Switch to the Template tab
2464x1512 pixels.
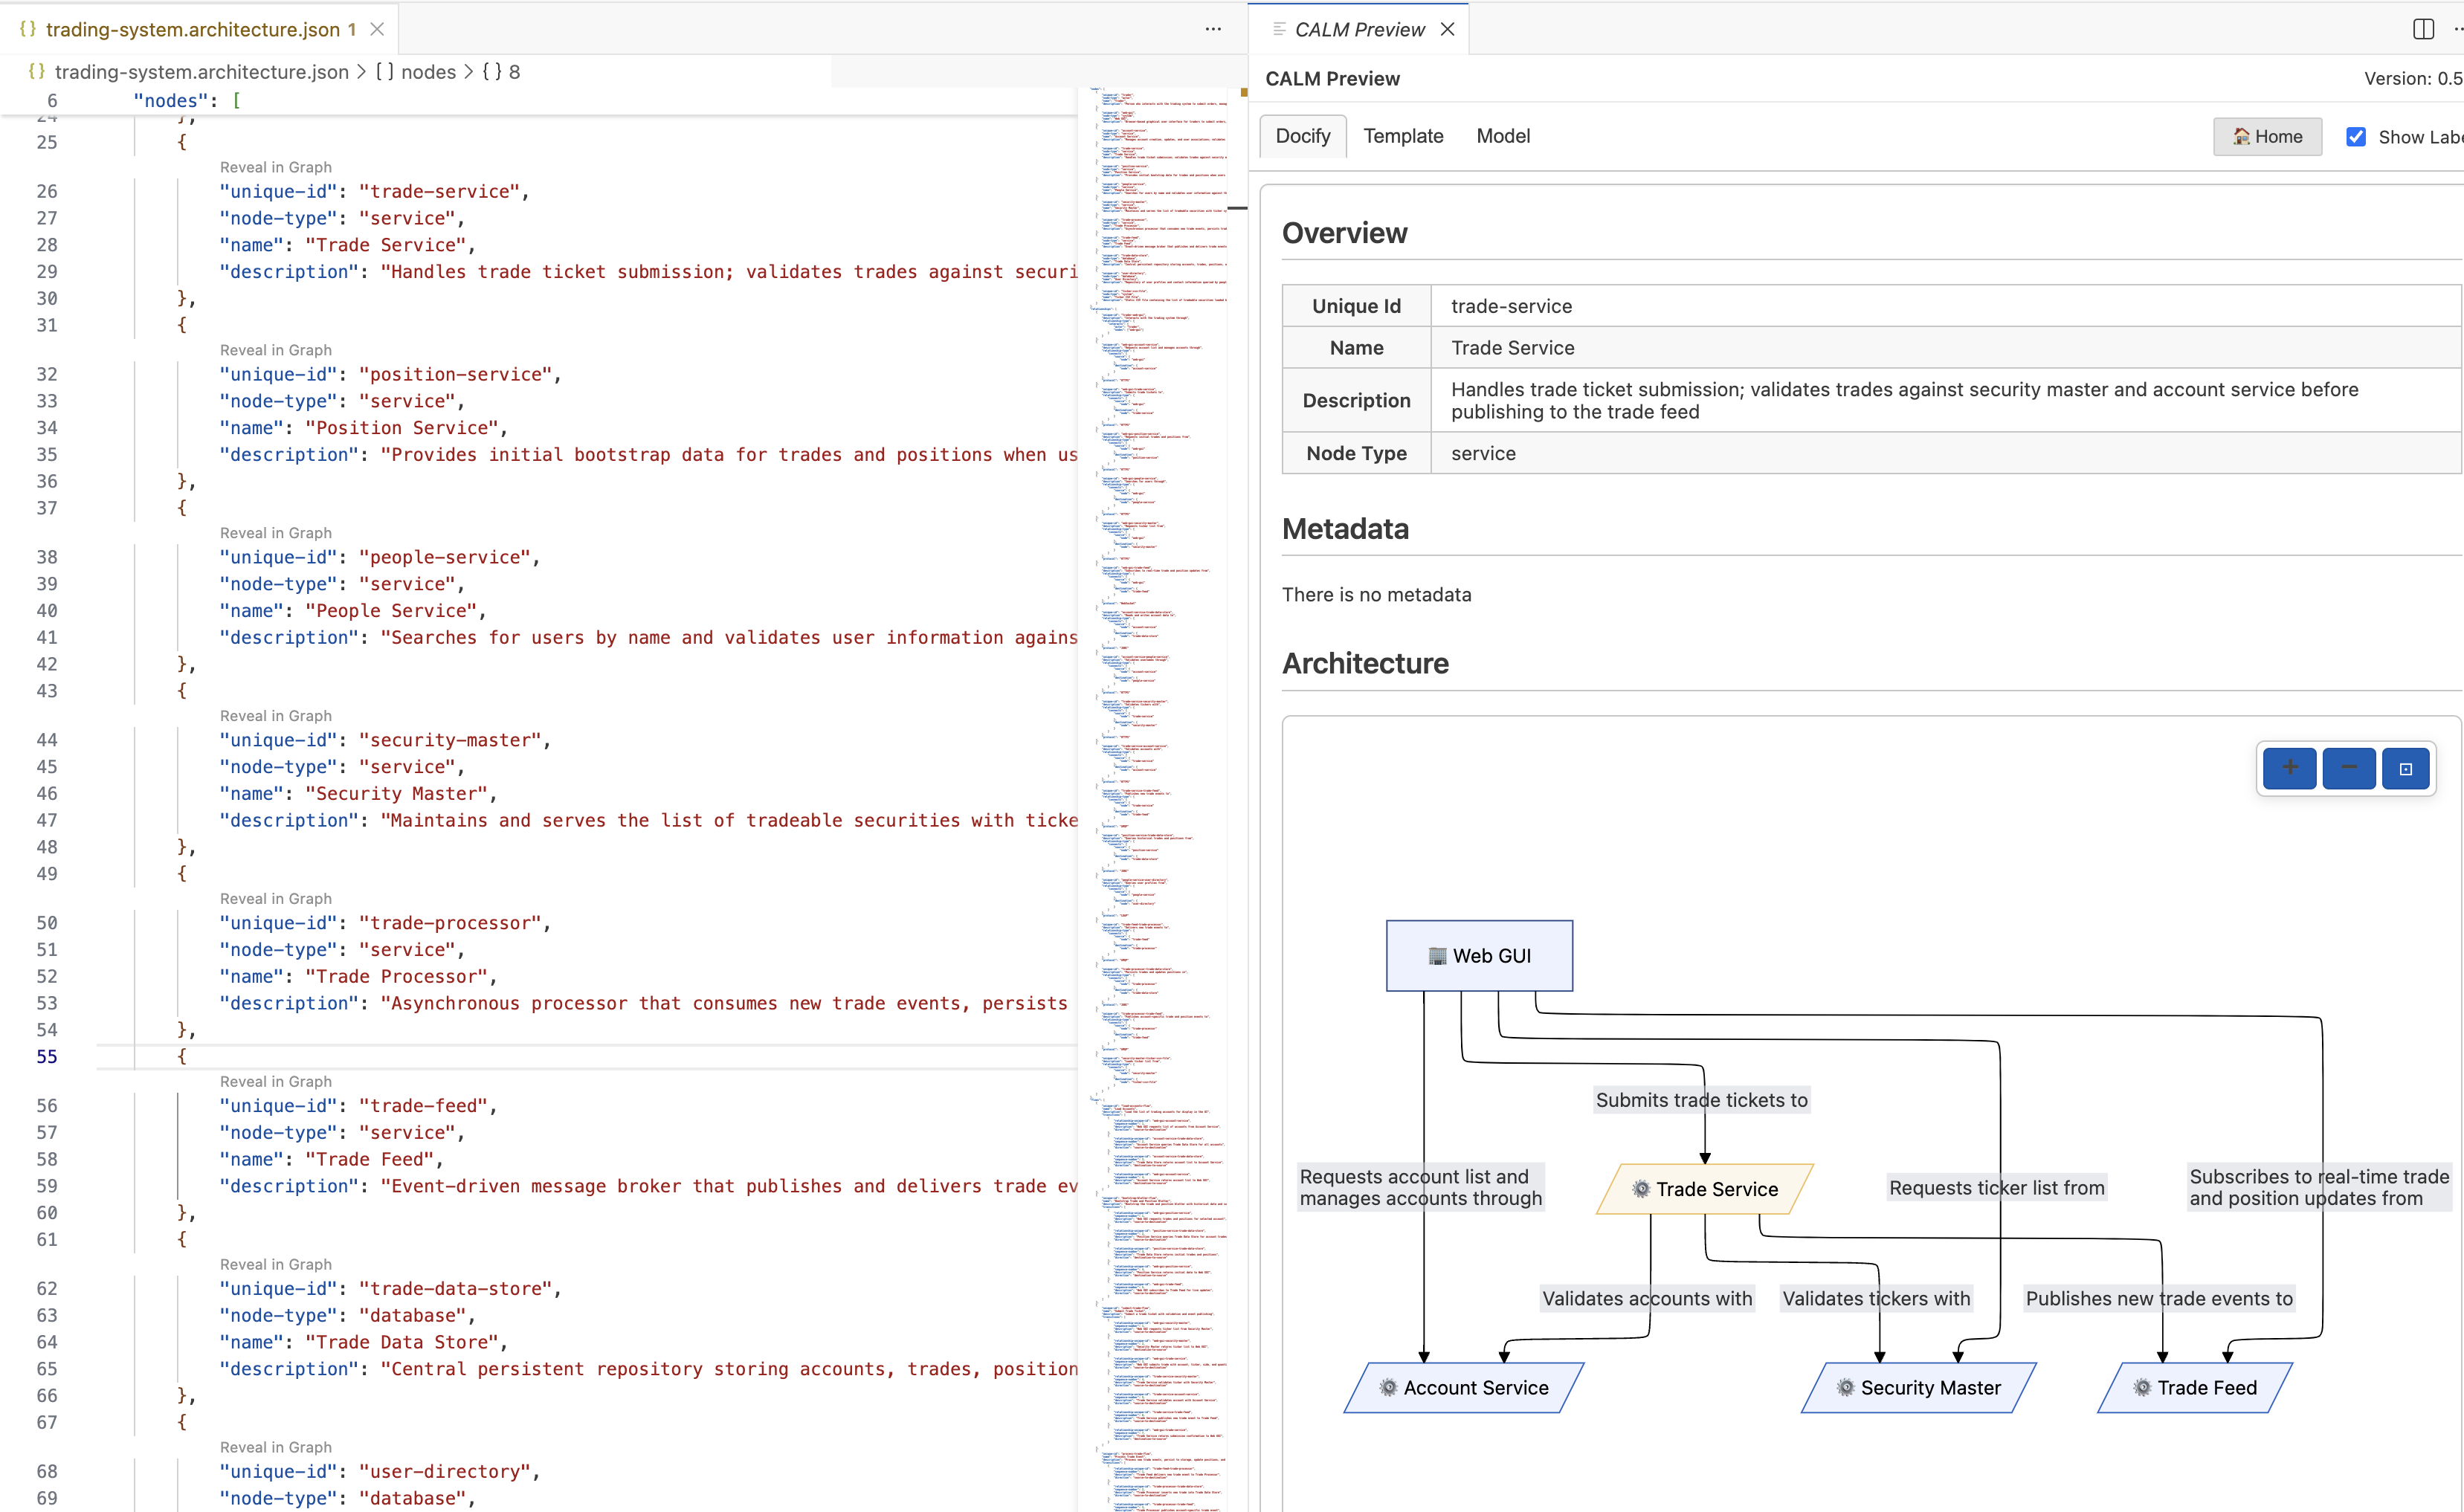pyautogui.click(x=1403, y=136)
